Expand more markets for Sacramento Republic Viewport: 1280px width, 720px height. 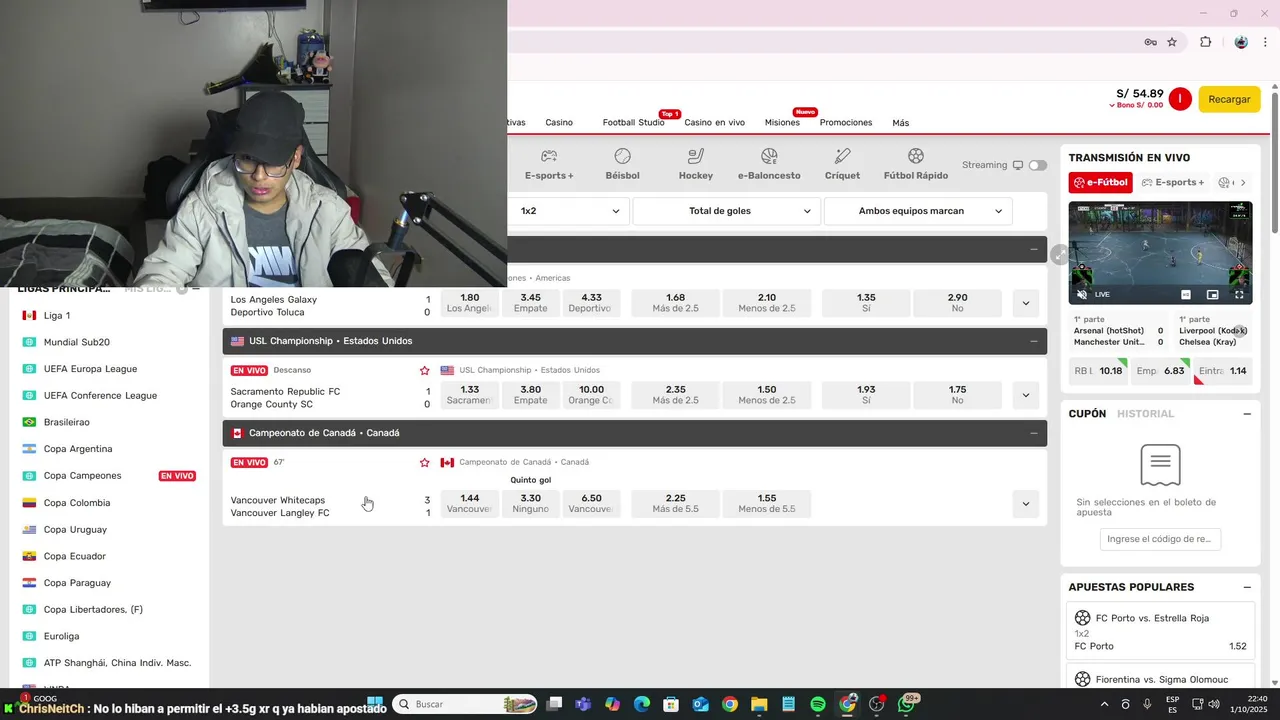pyautogui.click(x=1025, y=395)
